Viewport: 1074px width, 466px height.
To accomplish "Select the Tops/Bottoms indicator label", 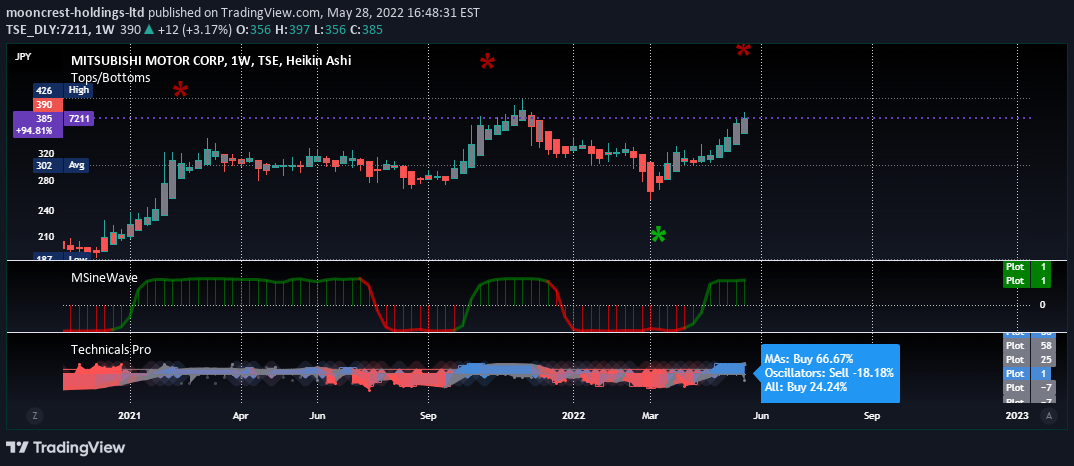I will pos(110,77).
